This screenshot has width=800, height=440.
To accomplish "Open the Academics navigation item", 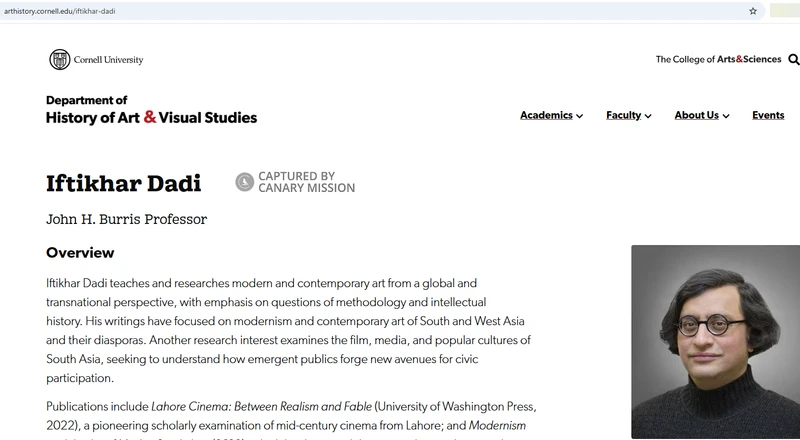I will pos(546,115).
